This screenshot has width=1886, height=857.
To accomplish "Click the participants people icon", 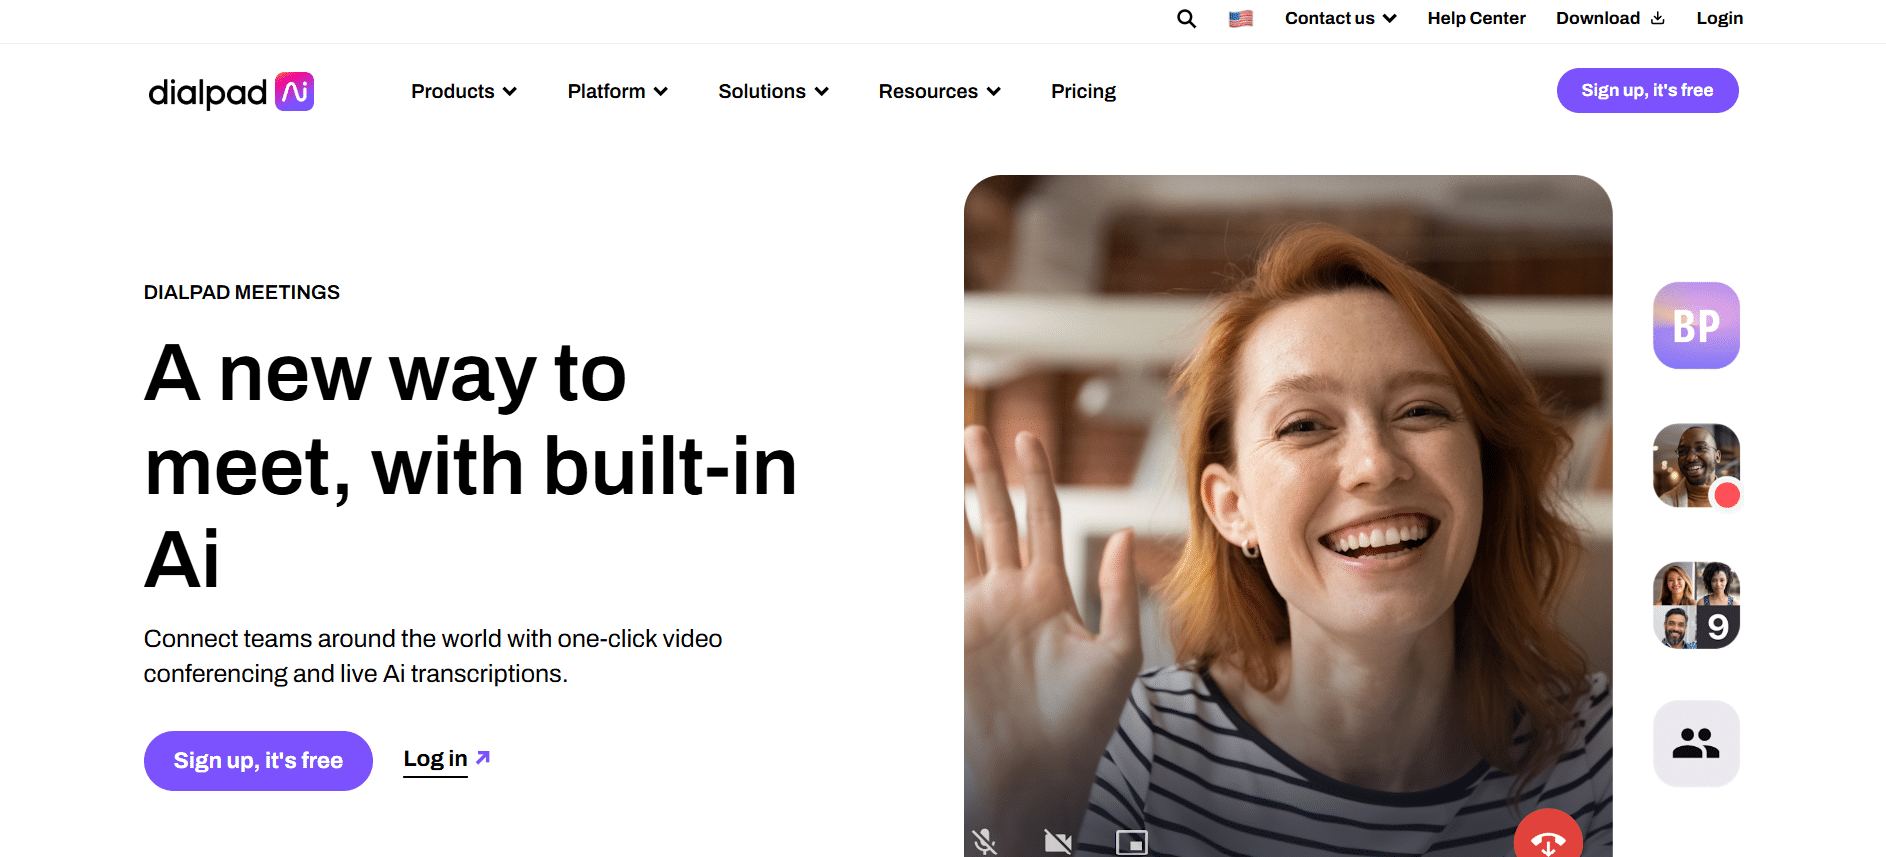I will (1696, 743).
